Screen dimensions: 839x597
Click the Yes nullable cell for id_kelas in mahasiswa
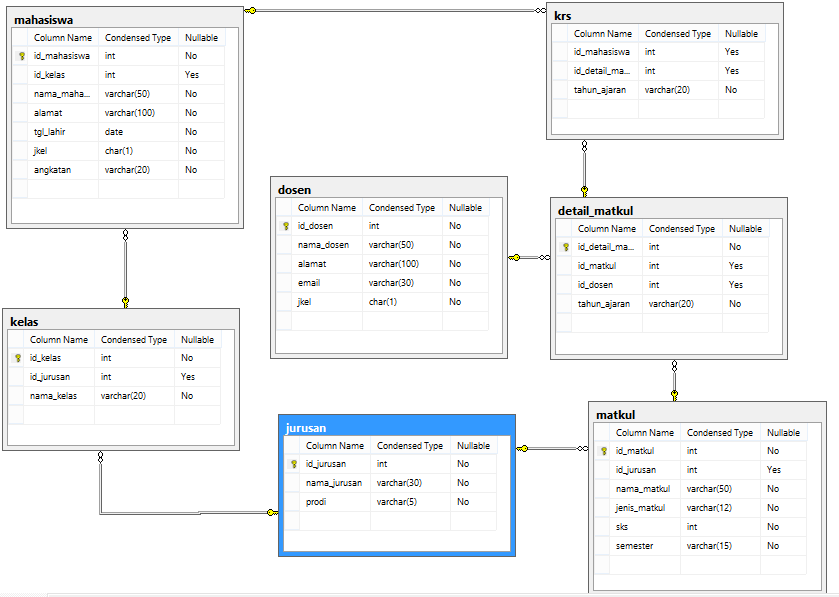pyautogui.click(x=201, y=75)
